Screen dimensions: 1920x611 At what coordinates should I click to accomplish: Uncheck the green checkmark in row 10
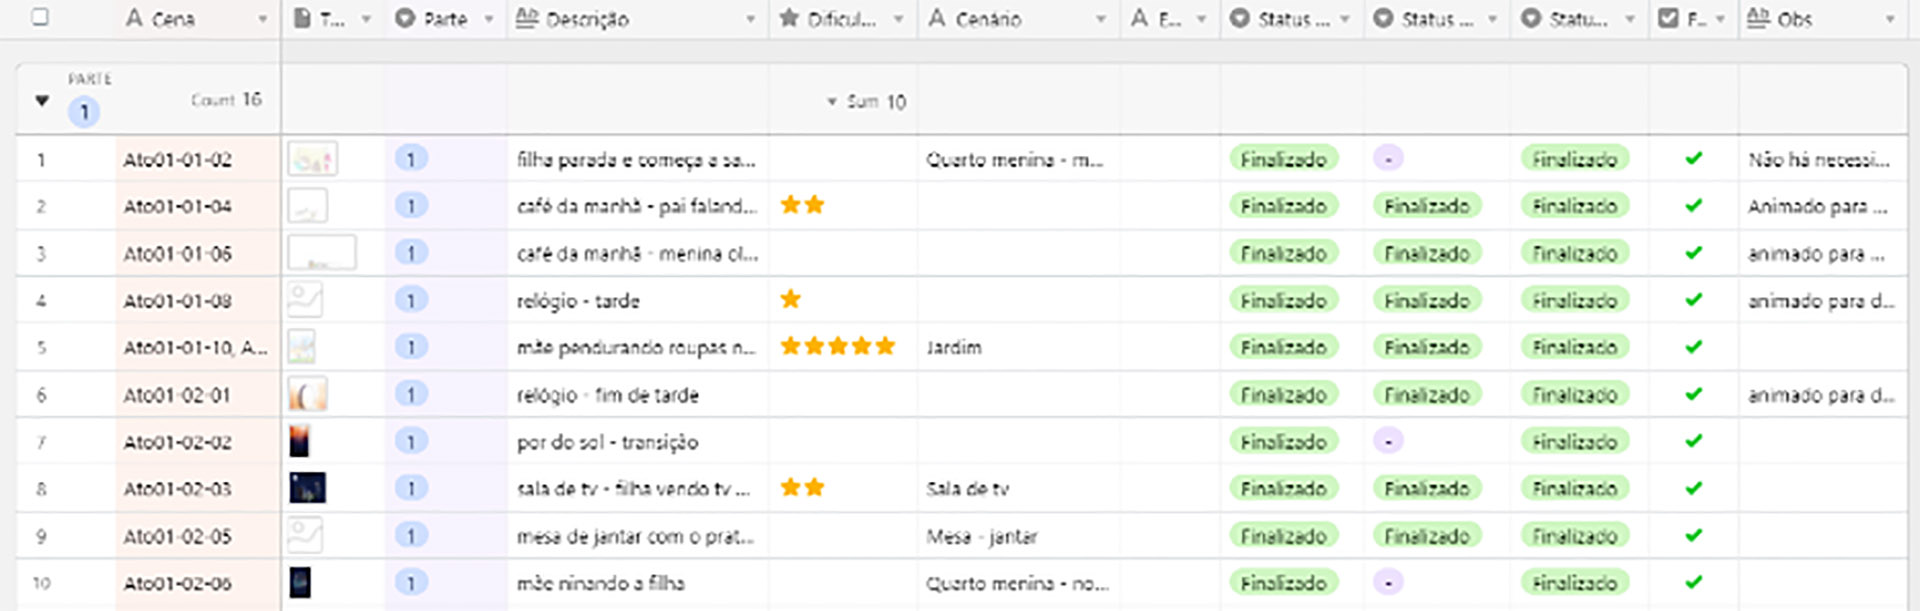click(x=1693, y=582)
